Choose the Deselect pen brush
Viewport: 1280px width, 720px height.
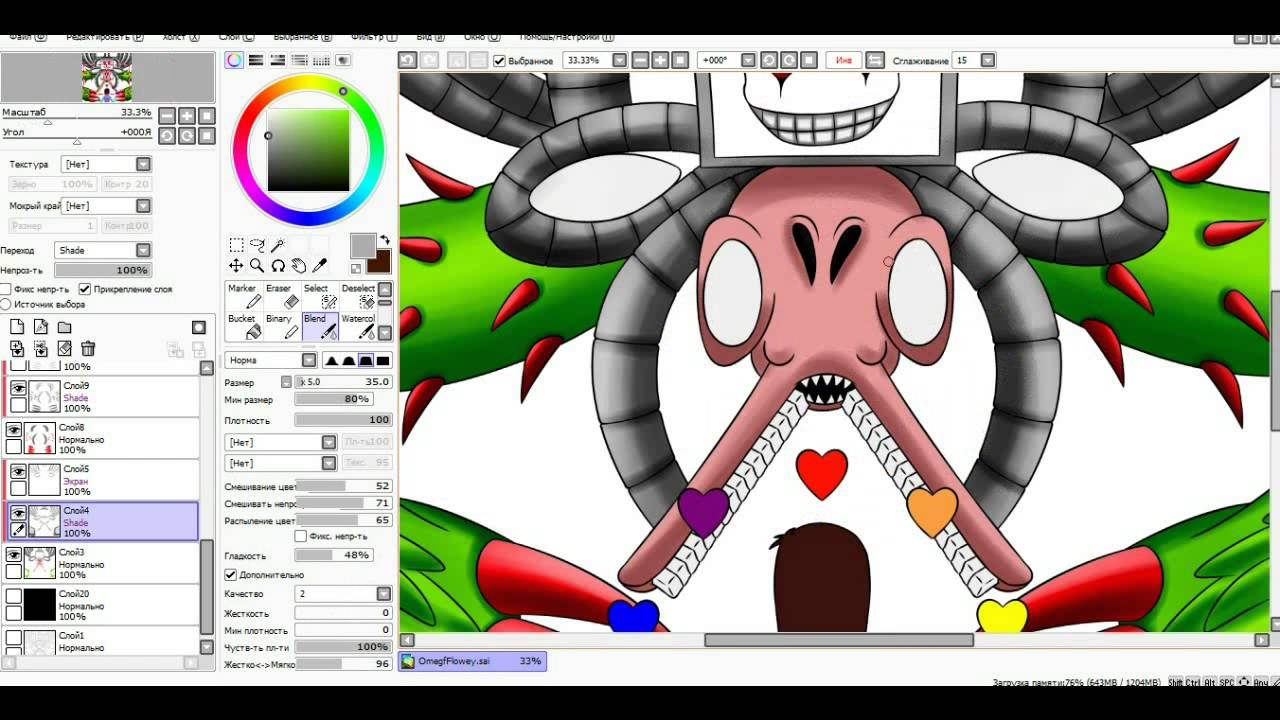tap(357, 296)
